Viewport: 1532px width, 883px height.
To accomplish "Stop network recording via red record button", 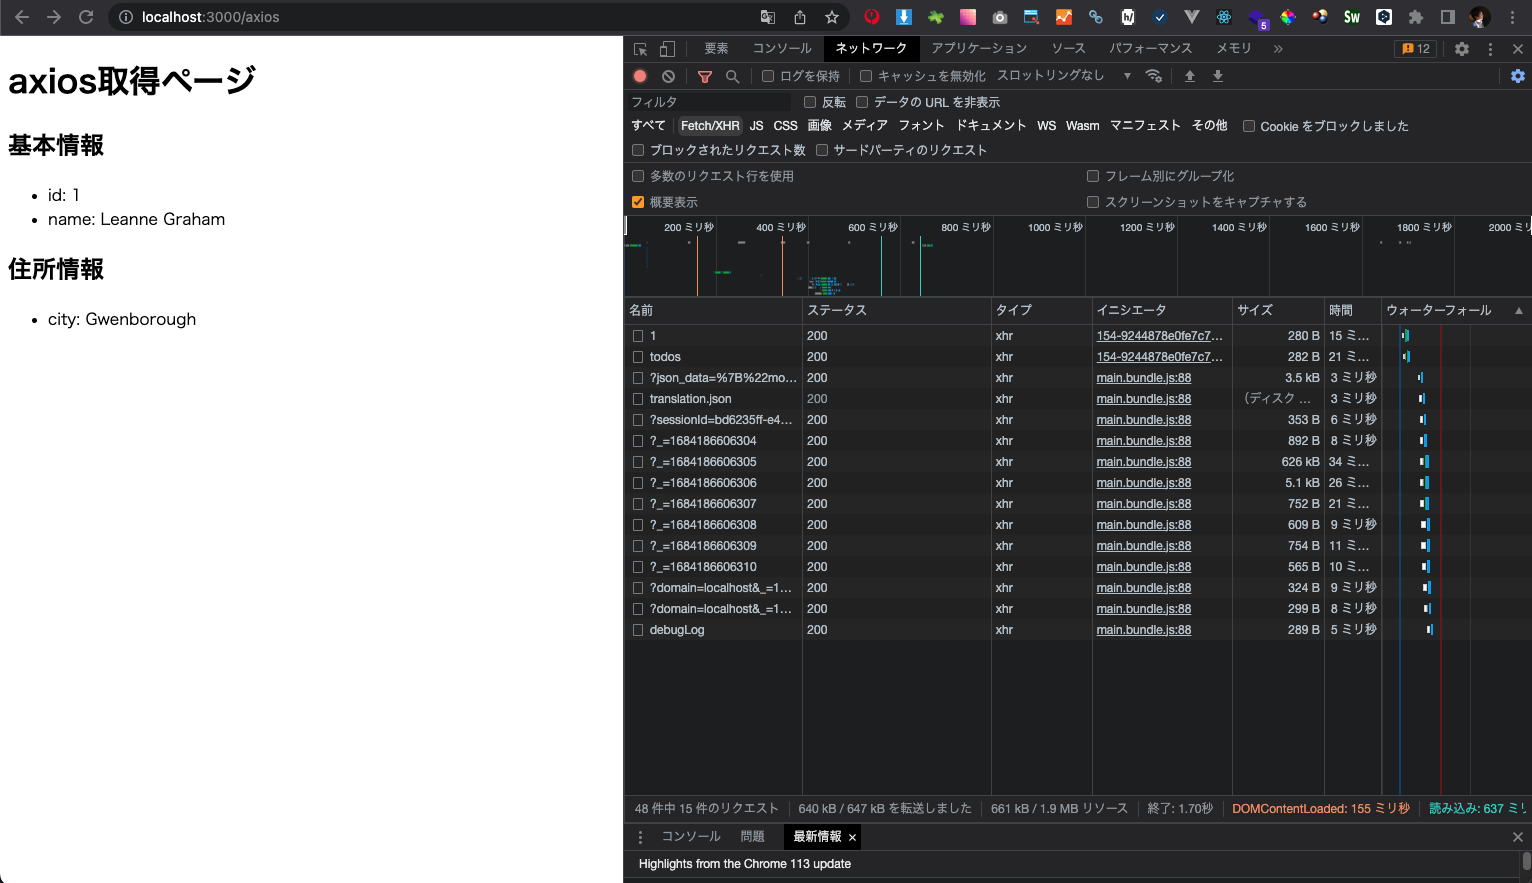I will 640,76.
